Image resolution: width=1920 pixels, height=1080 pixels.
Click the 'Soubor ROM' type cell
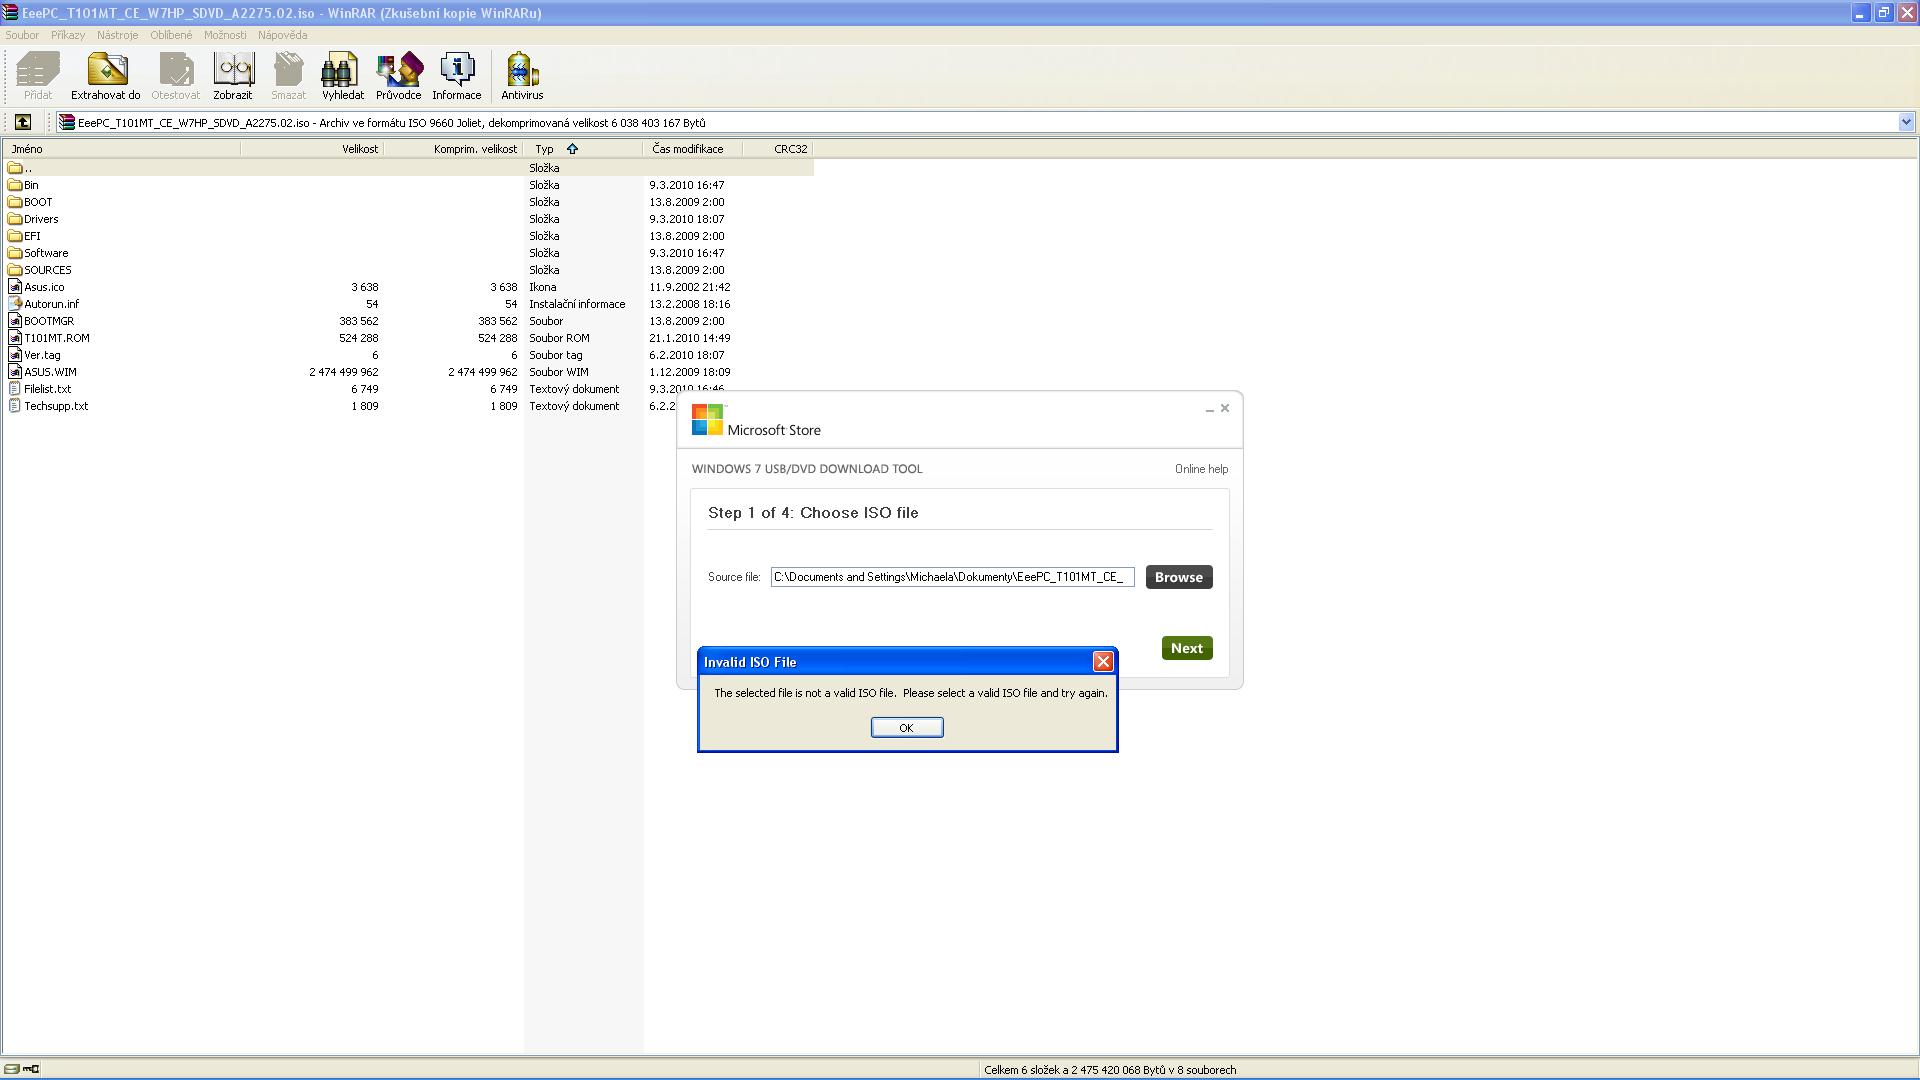click(559, 338)
